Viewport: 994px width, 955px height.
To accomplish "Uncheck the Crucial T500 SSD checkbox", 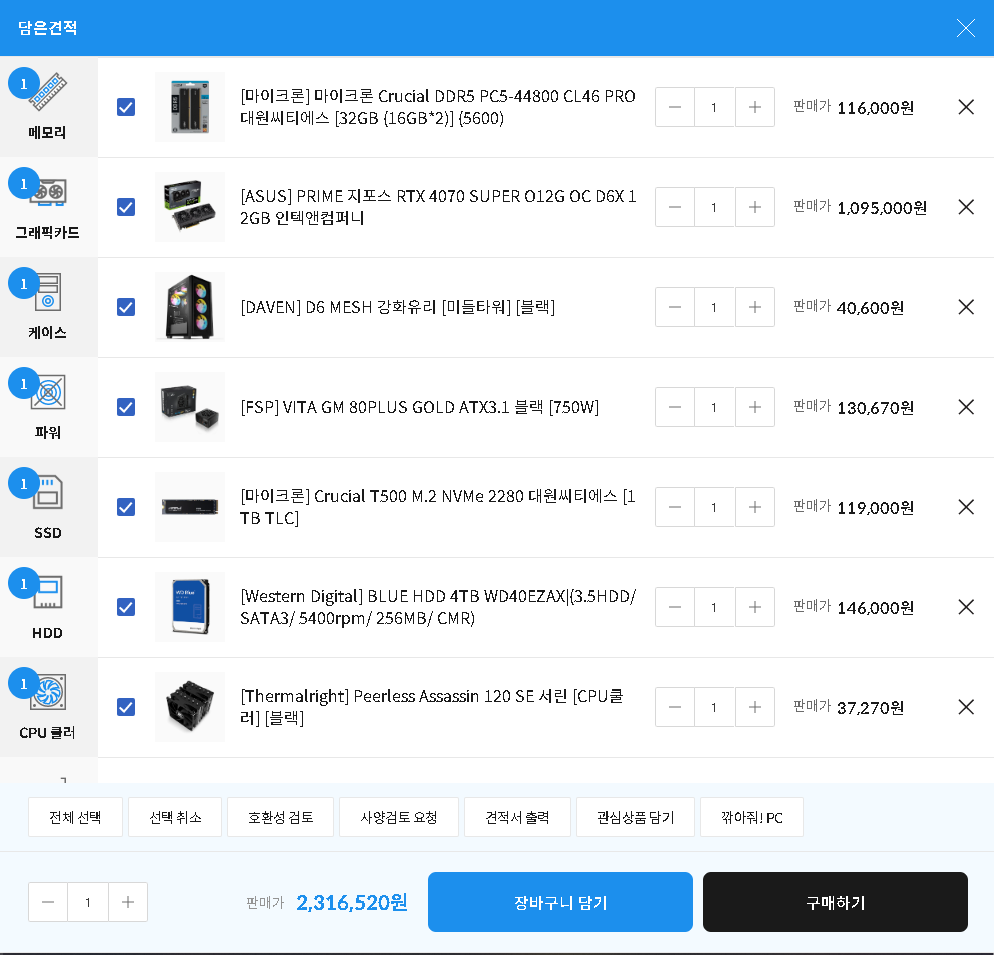I will pyautogui.click(x=126, y=507).
